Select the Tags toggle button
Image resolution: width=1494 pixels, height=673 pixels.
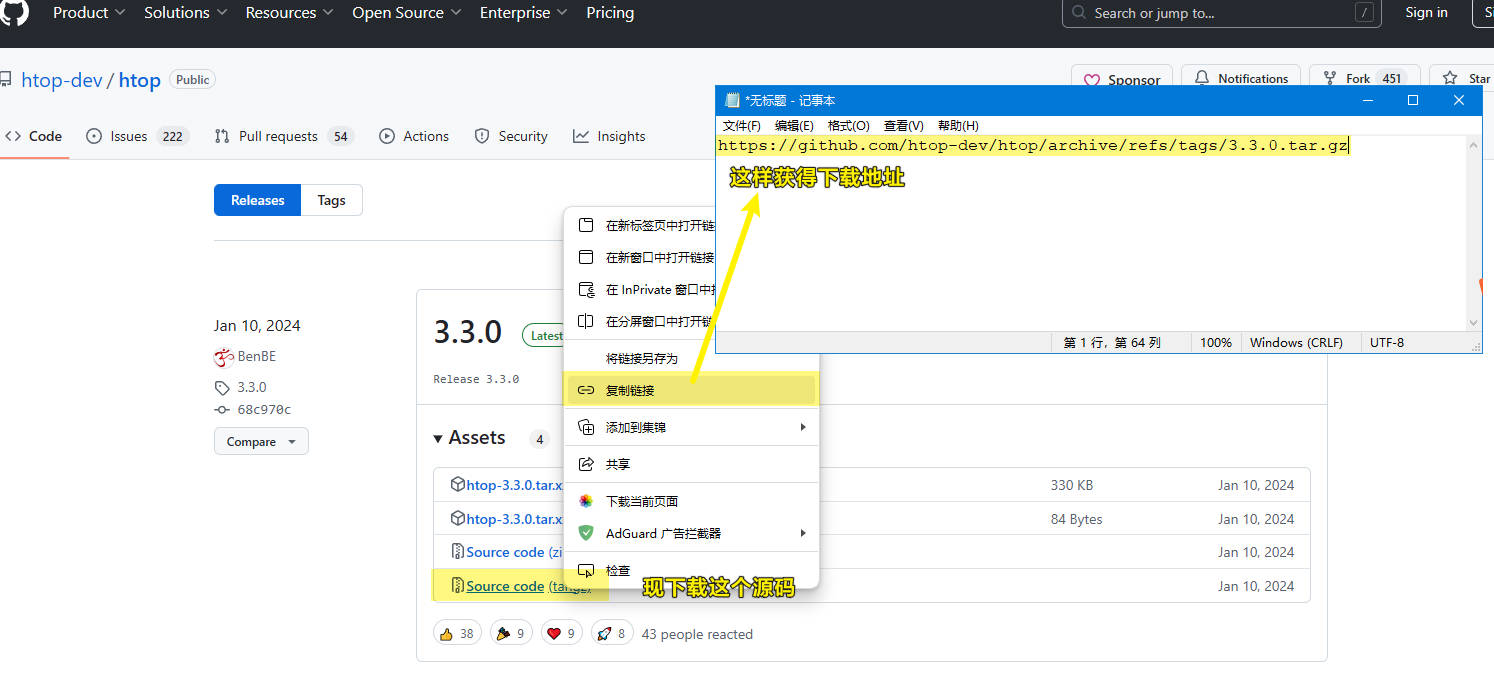click(x=332, y=200)
